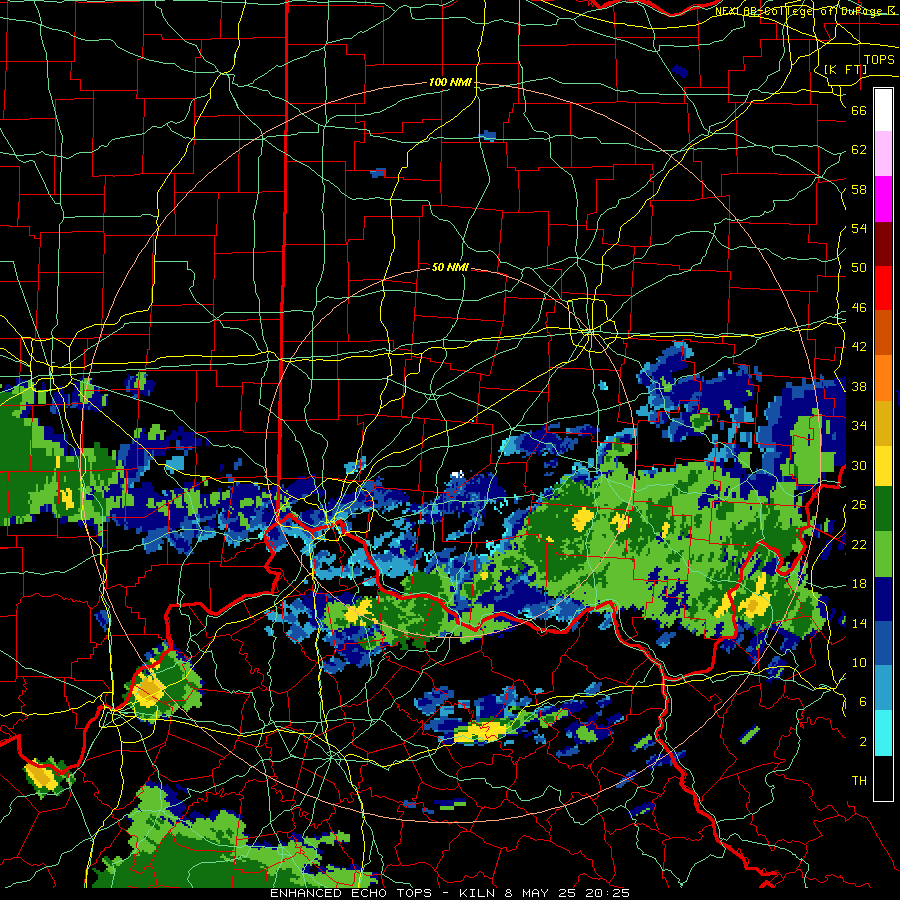Click the KILN 8 MAY 25 20:25 timestamp text
The width and height of the screenshot is (900, 900).
click(x=544, y=893)
